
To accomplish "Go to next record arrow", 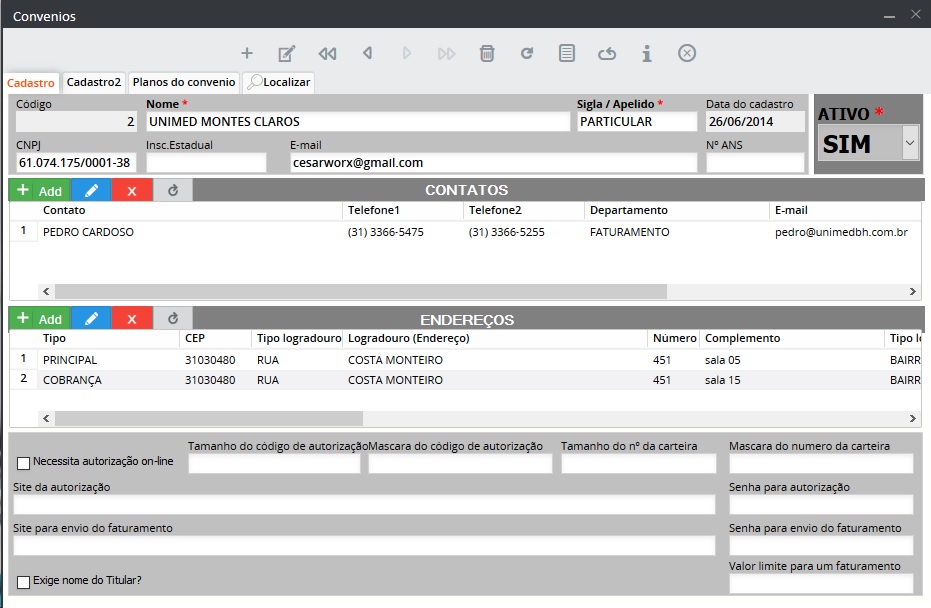I will coord(407,53).
